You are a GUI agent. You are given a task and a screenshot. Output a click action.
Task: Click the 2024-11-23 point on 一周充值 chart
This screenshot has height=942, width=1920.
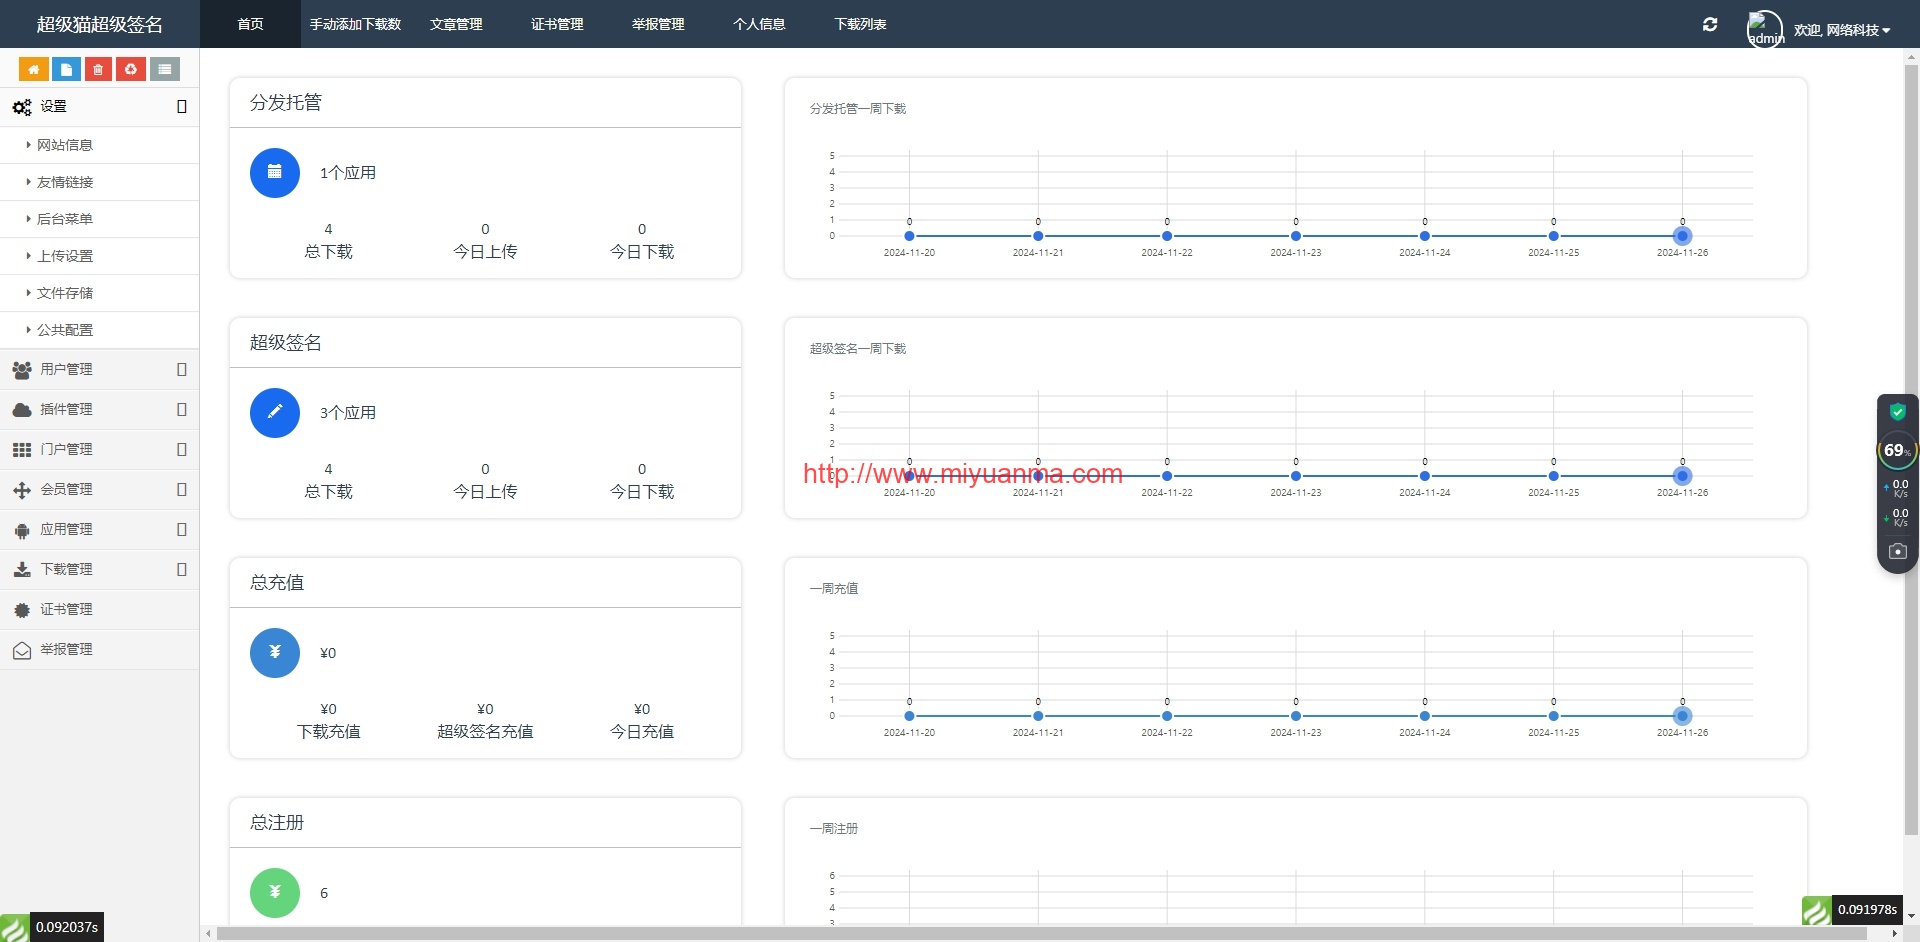coord(1296,716)
